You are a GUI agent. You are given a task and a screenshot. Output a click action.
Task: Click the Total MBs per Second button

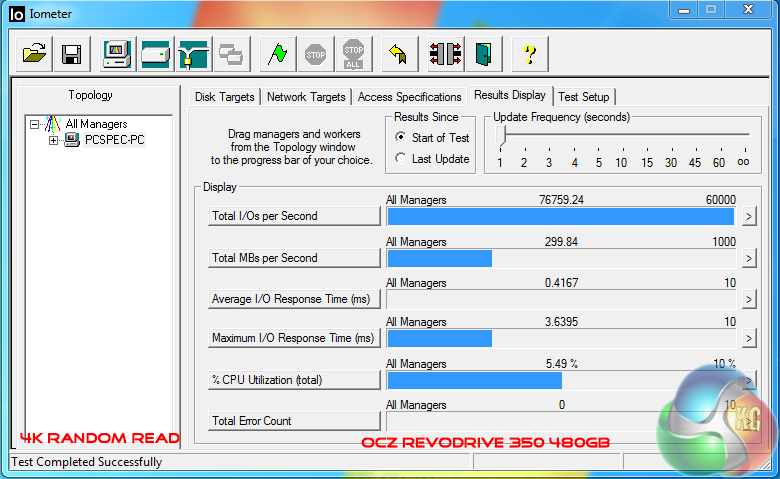point(294,258)
